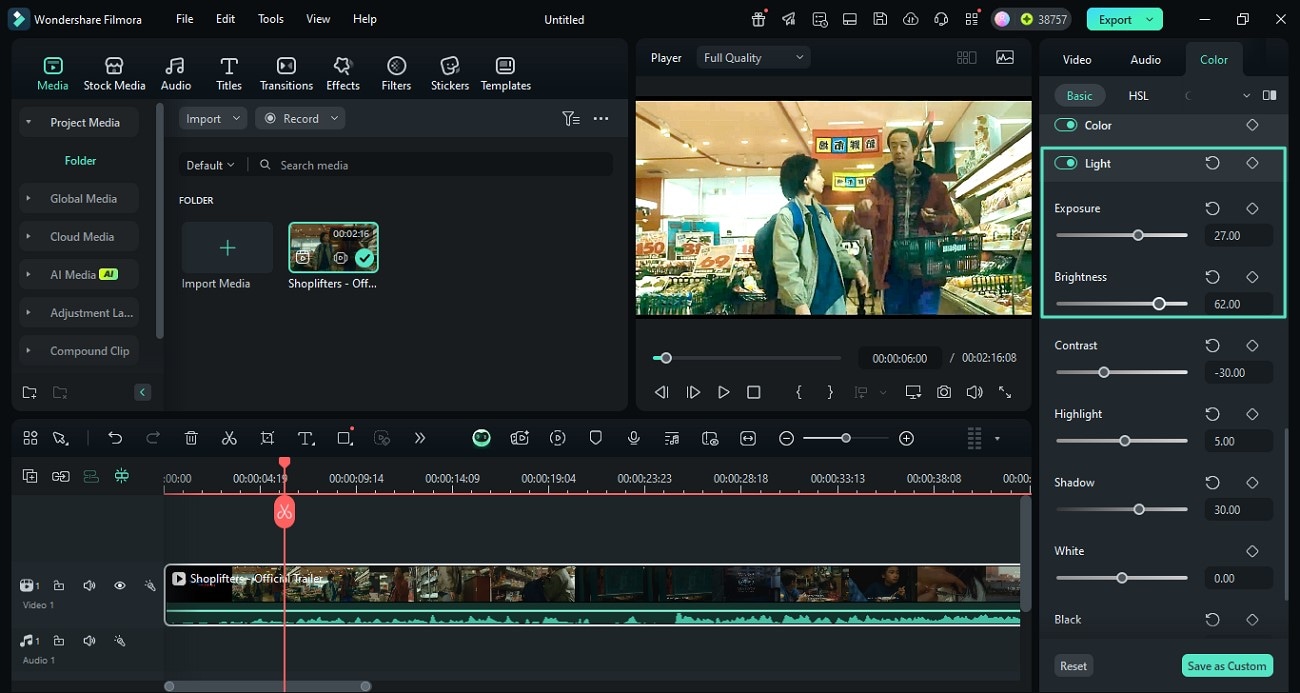Click the player volume speaker icon
1300x693 pixels.
click(x=974, y=392)
